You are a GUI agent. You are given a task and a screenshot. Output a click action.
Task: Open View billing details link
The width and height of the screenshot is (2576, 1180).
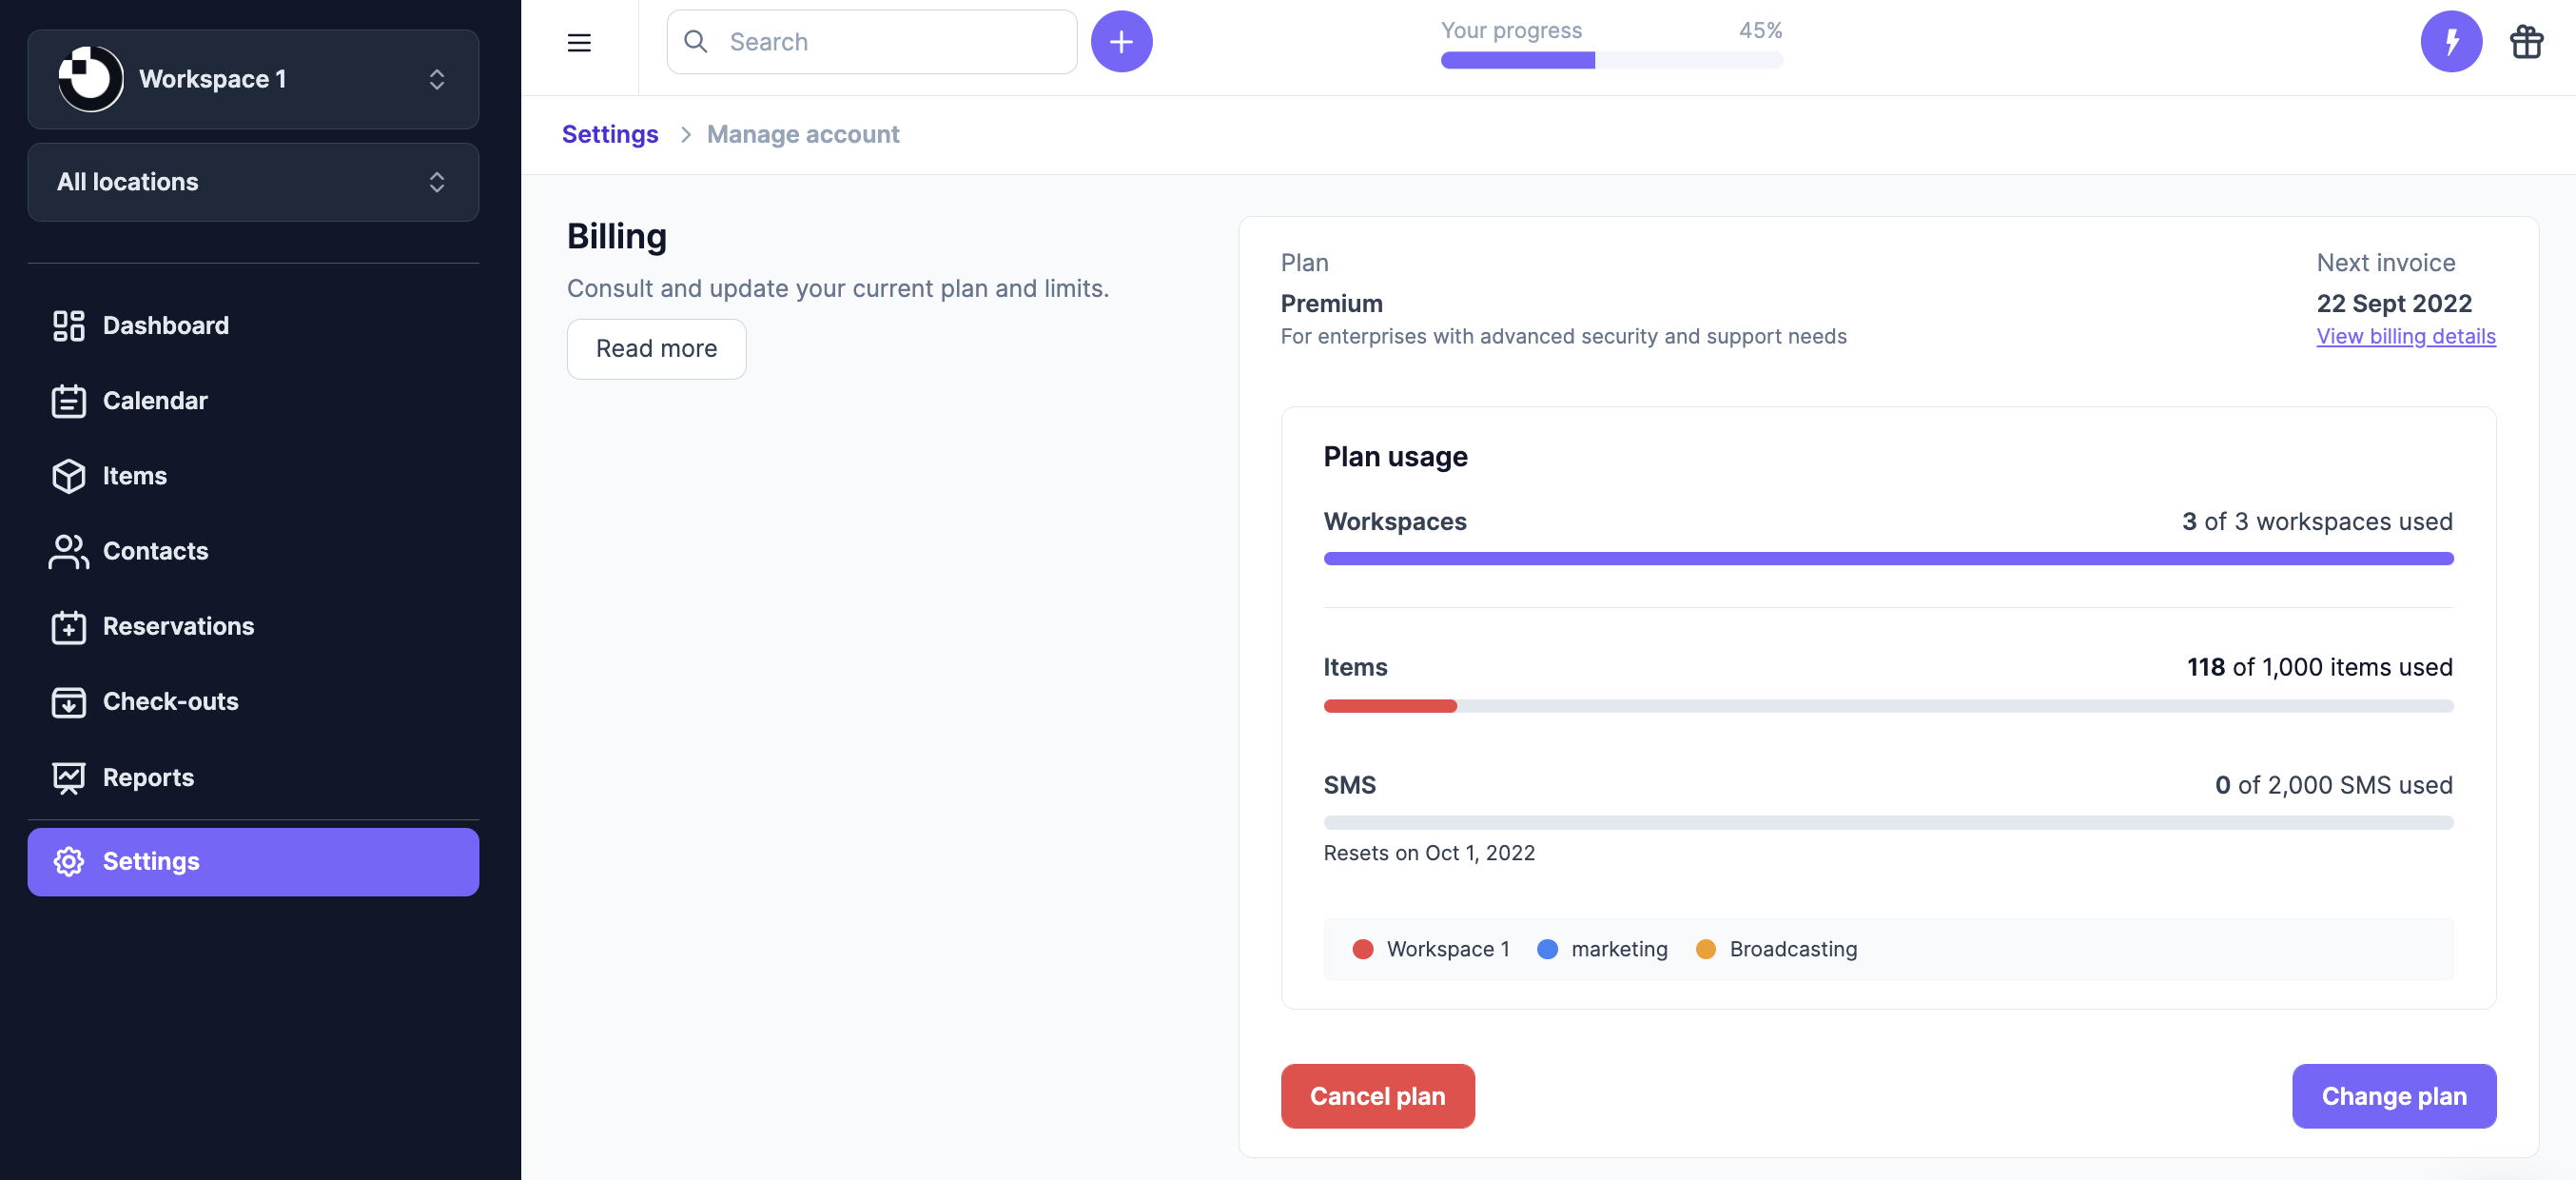tap(2406, 337)
